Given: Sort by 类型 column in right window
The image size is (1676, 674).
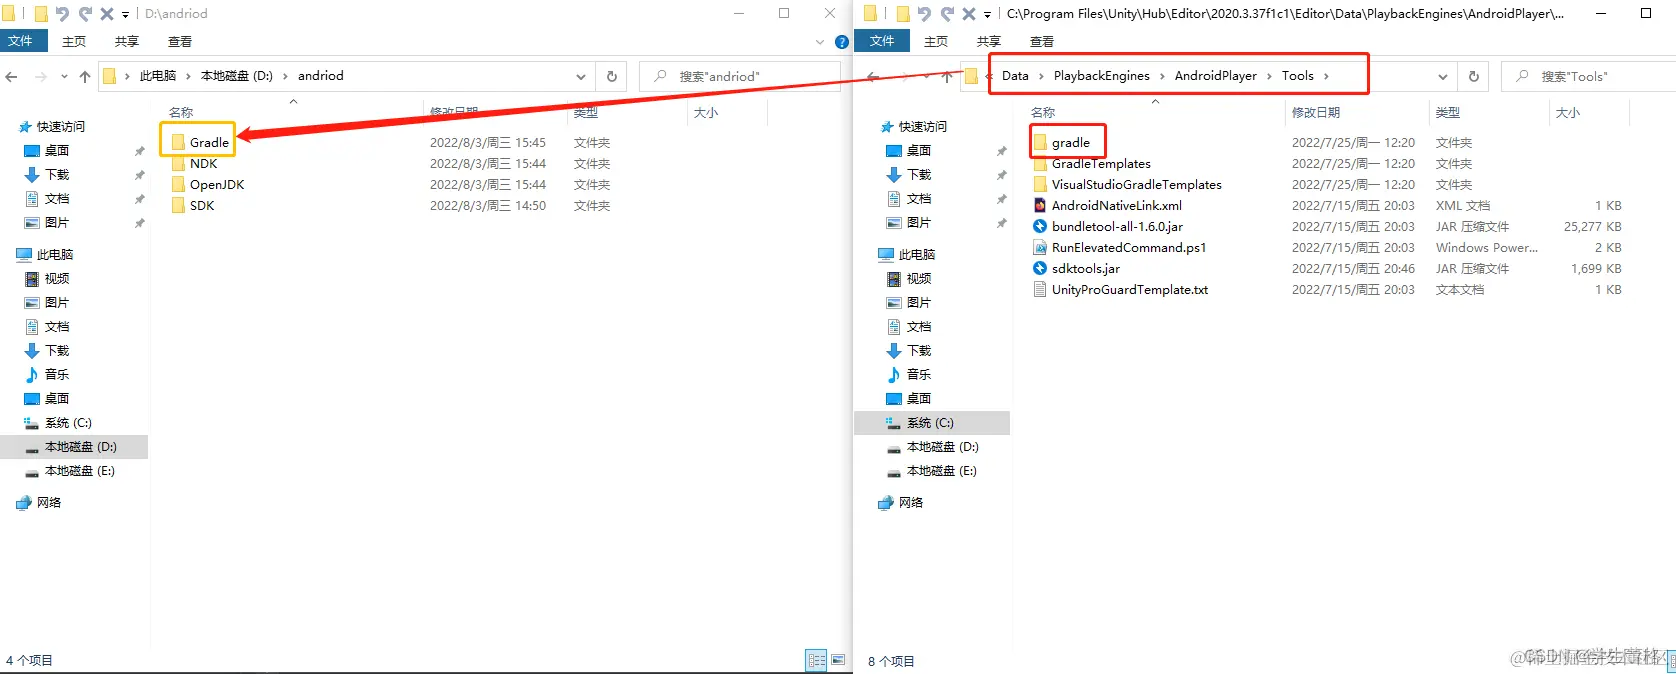Looking at the screenshot, I should tap(1447, 112).
